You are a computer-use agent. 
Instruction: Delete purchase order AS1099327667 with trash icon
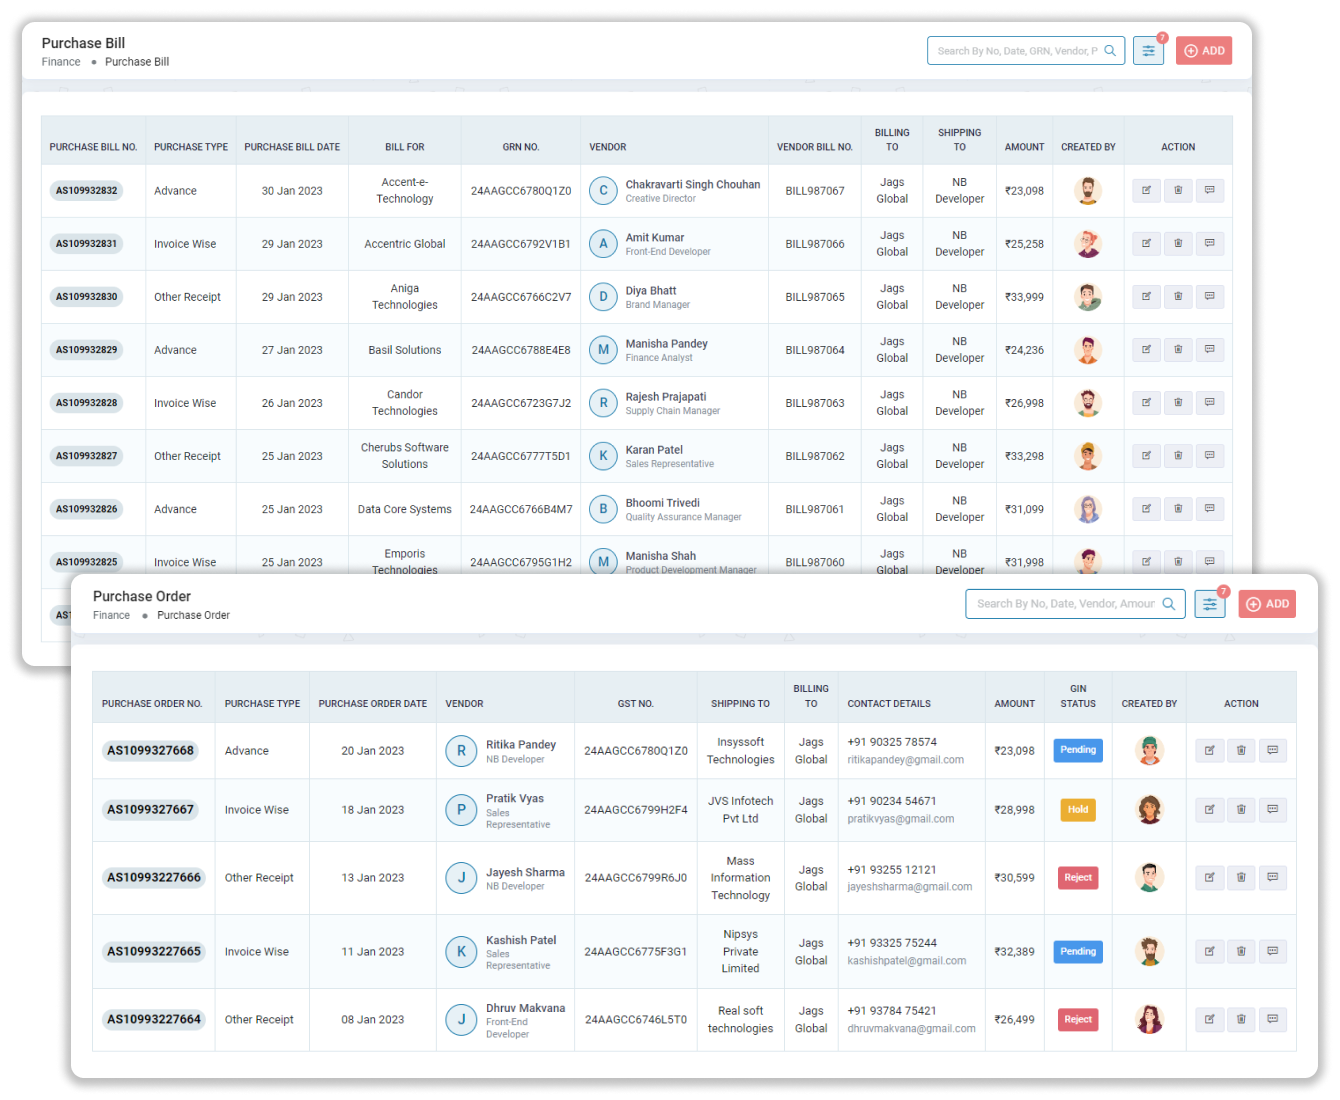1241,809
